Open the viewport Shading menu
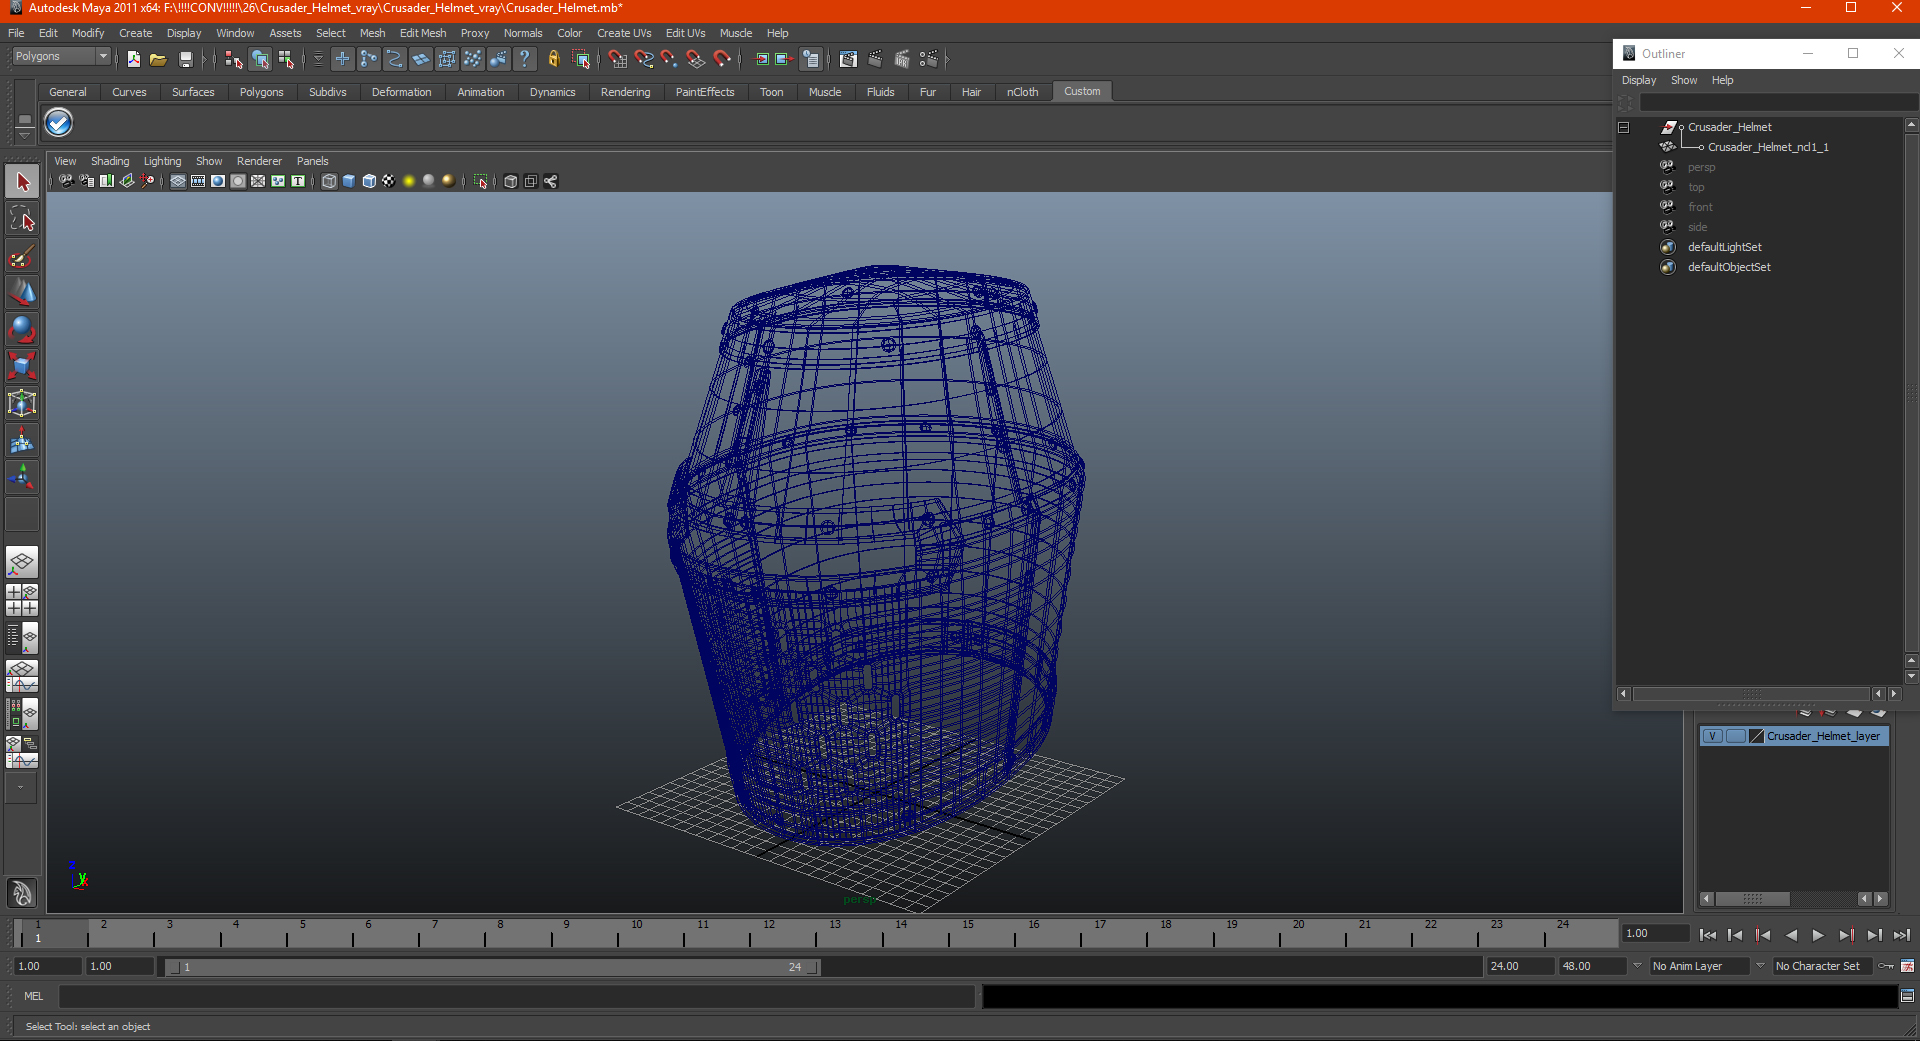This screenshot has width=1920, height=1041. 110,161
